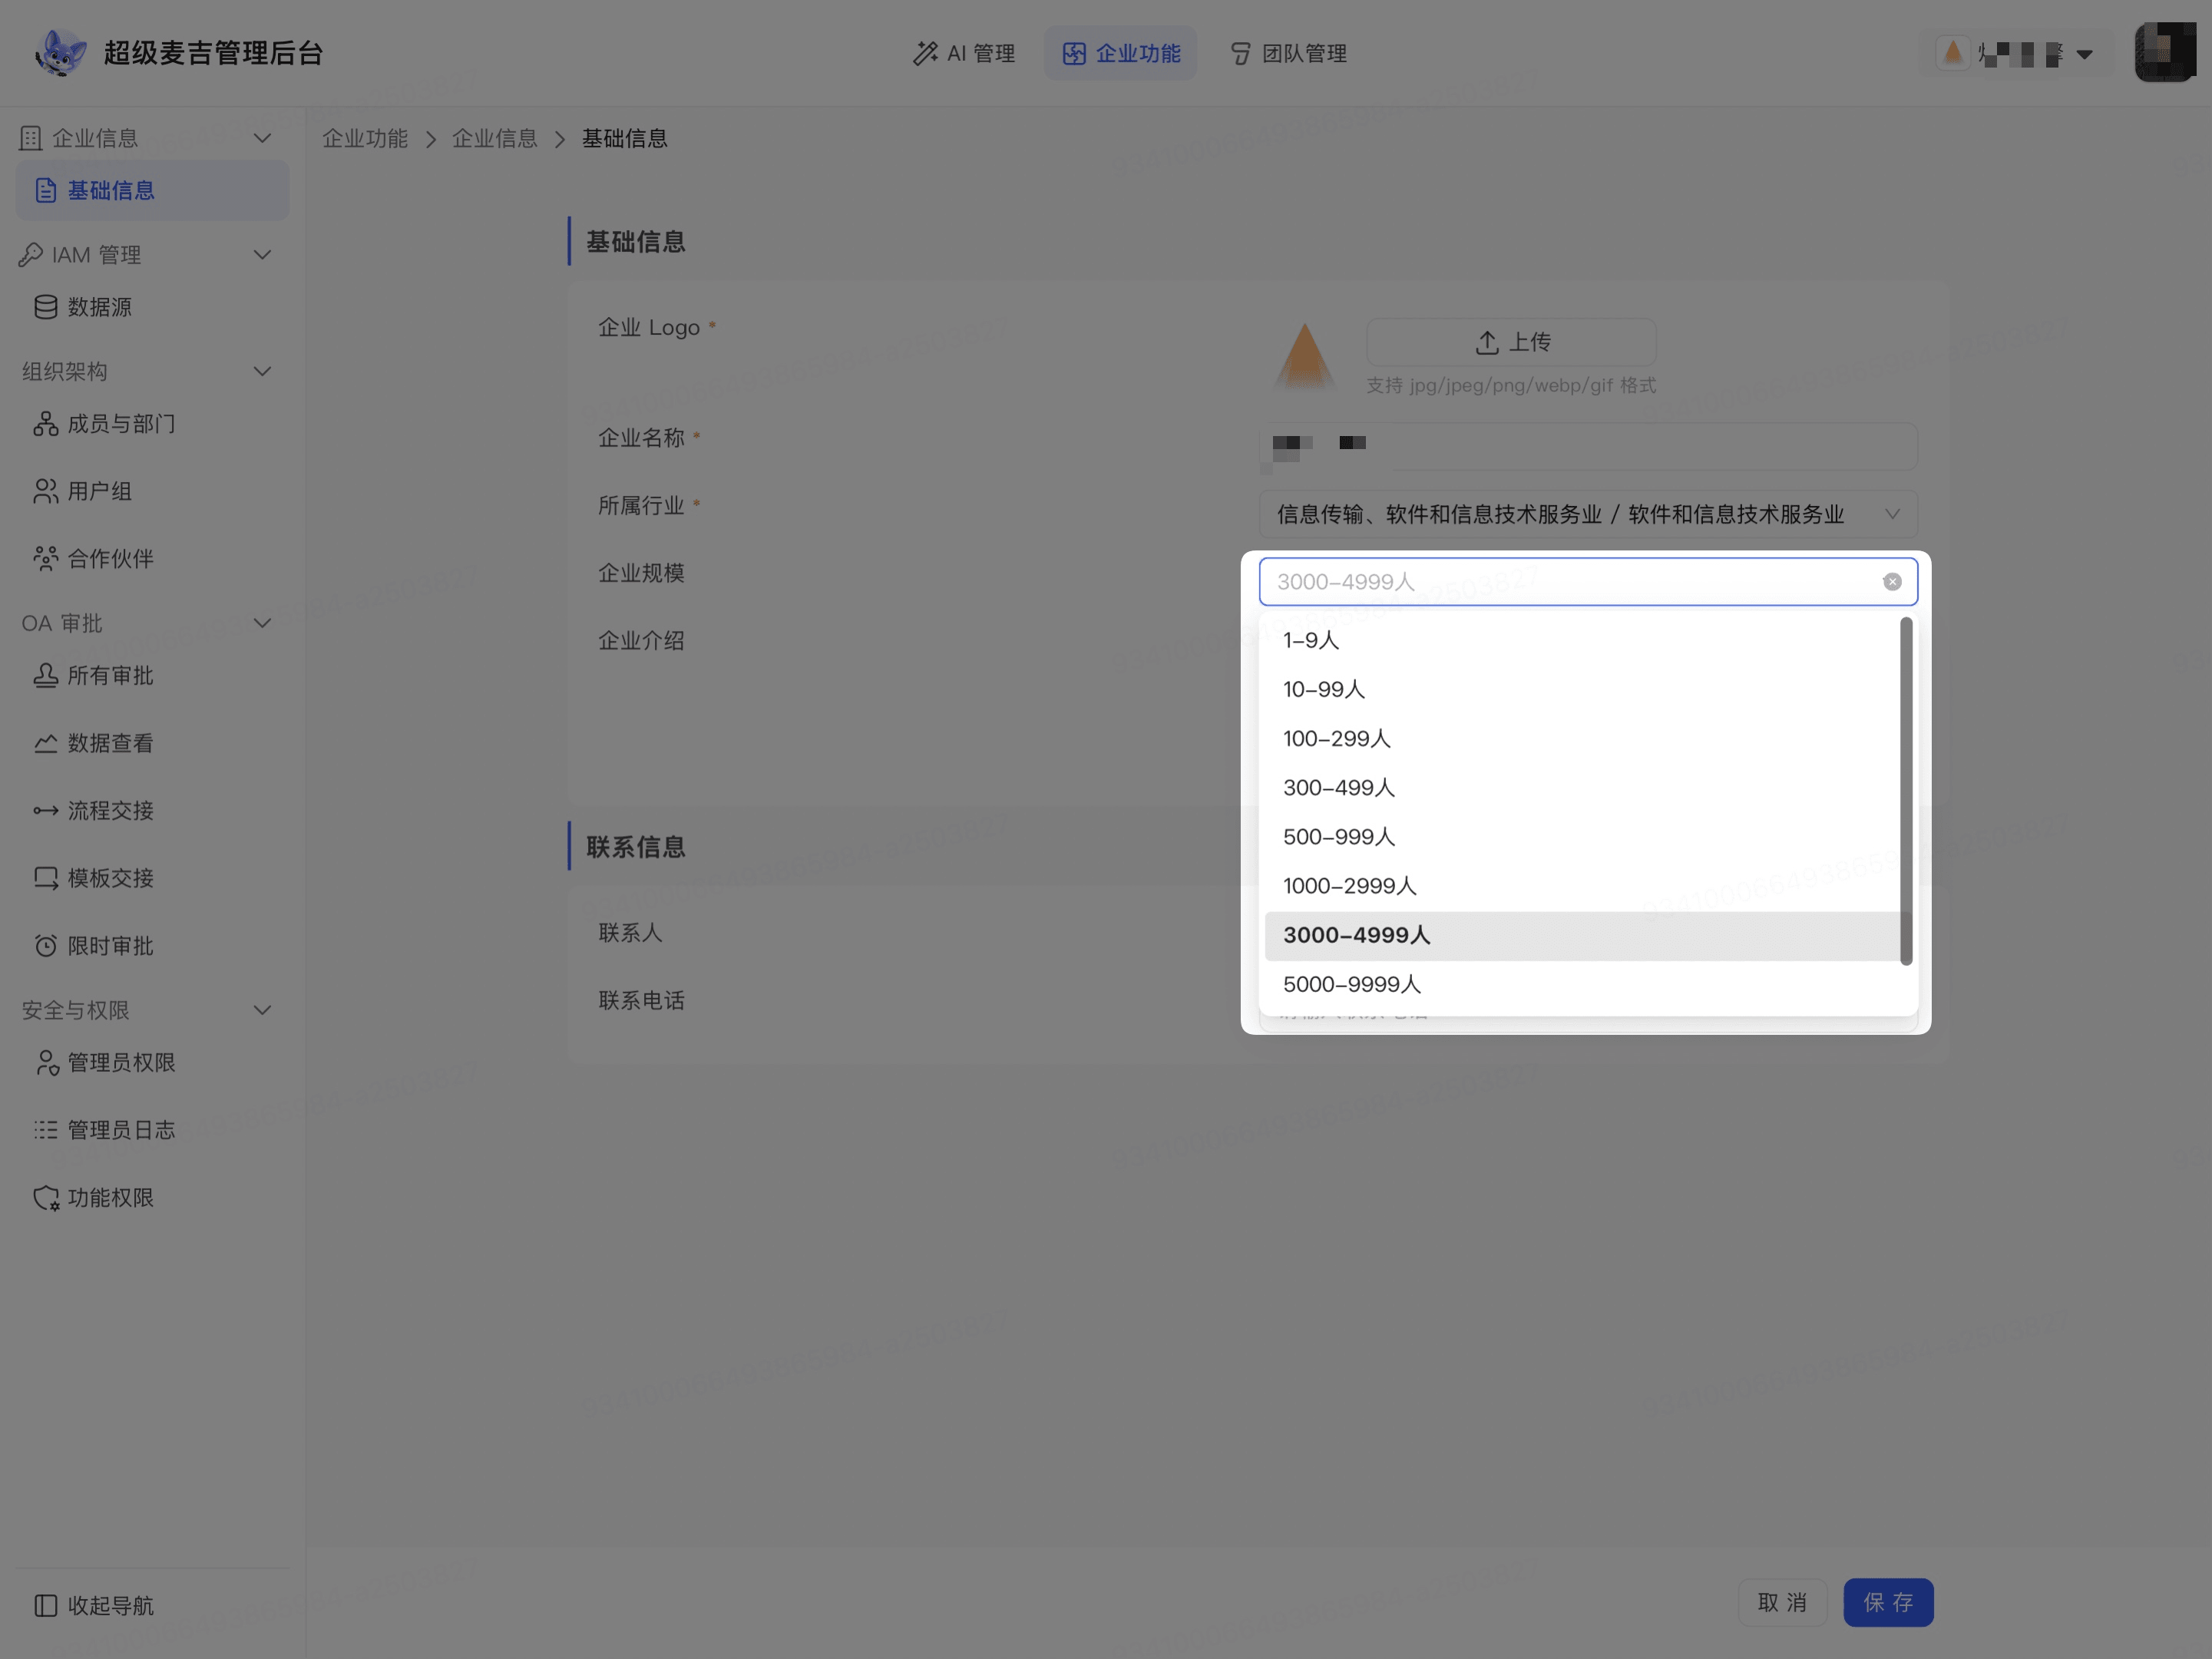
Task: Open the 数据源 sidebar item
Action: click(152, 307)
